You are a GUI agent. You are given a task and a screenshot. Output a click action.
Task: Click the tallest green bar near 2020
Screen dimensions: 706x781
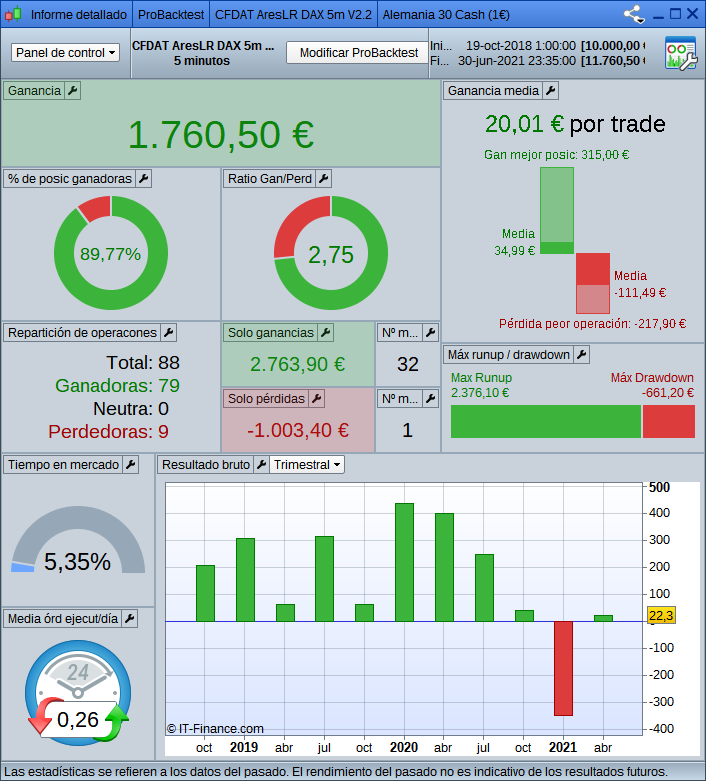coord(405,562)
